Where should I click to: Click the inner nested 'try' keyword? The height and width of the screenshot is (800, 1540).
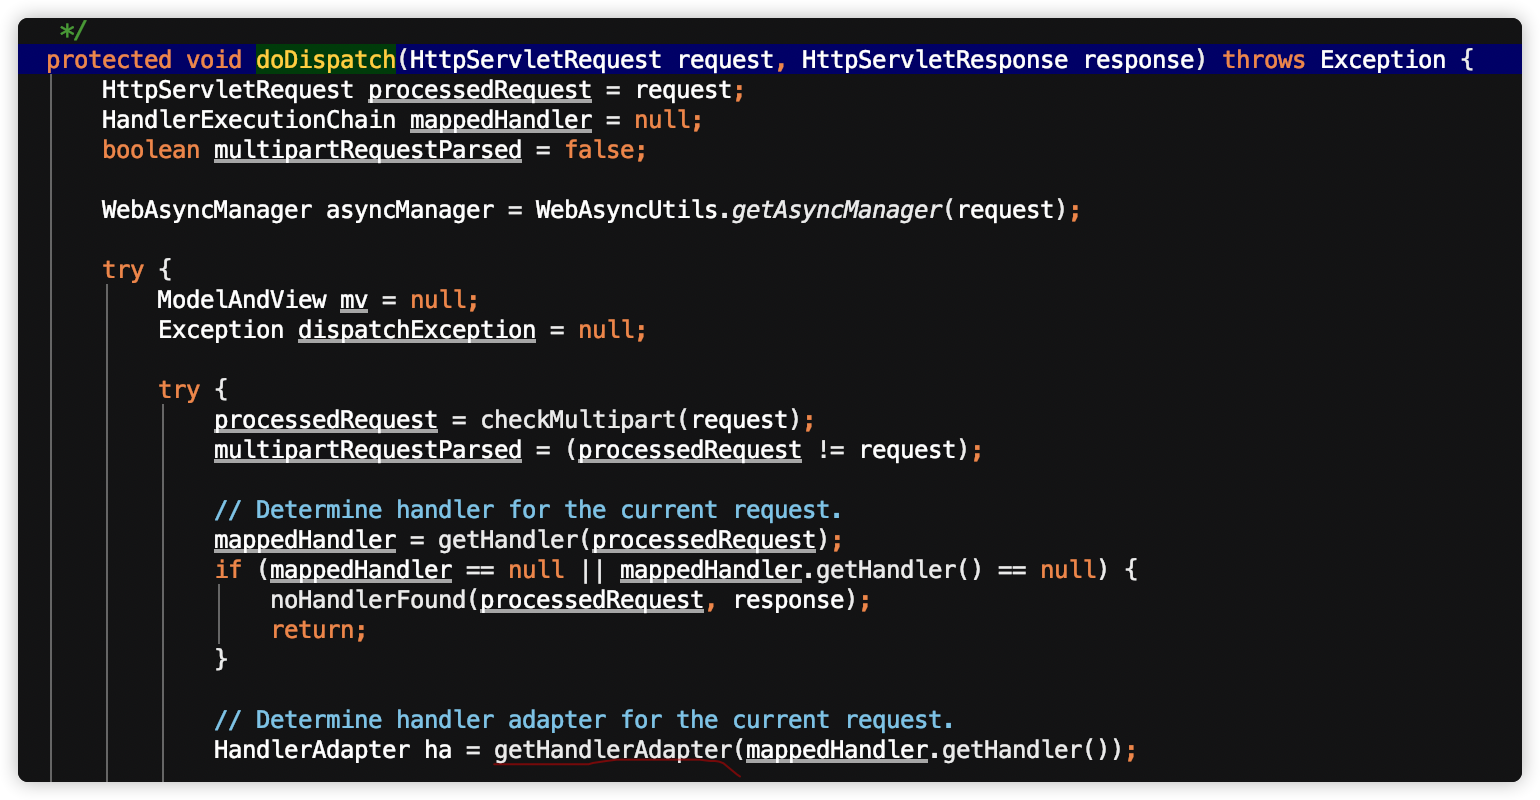tap(179, 390)
